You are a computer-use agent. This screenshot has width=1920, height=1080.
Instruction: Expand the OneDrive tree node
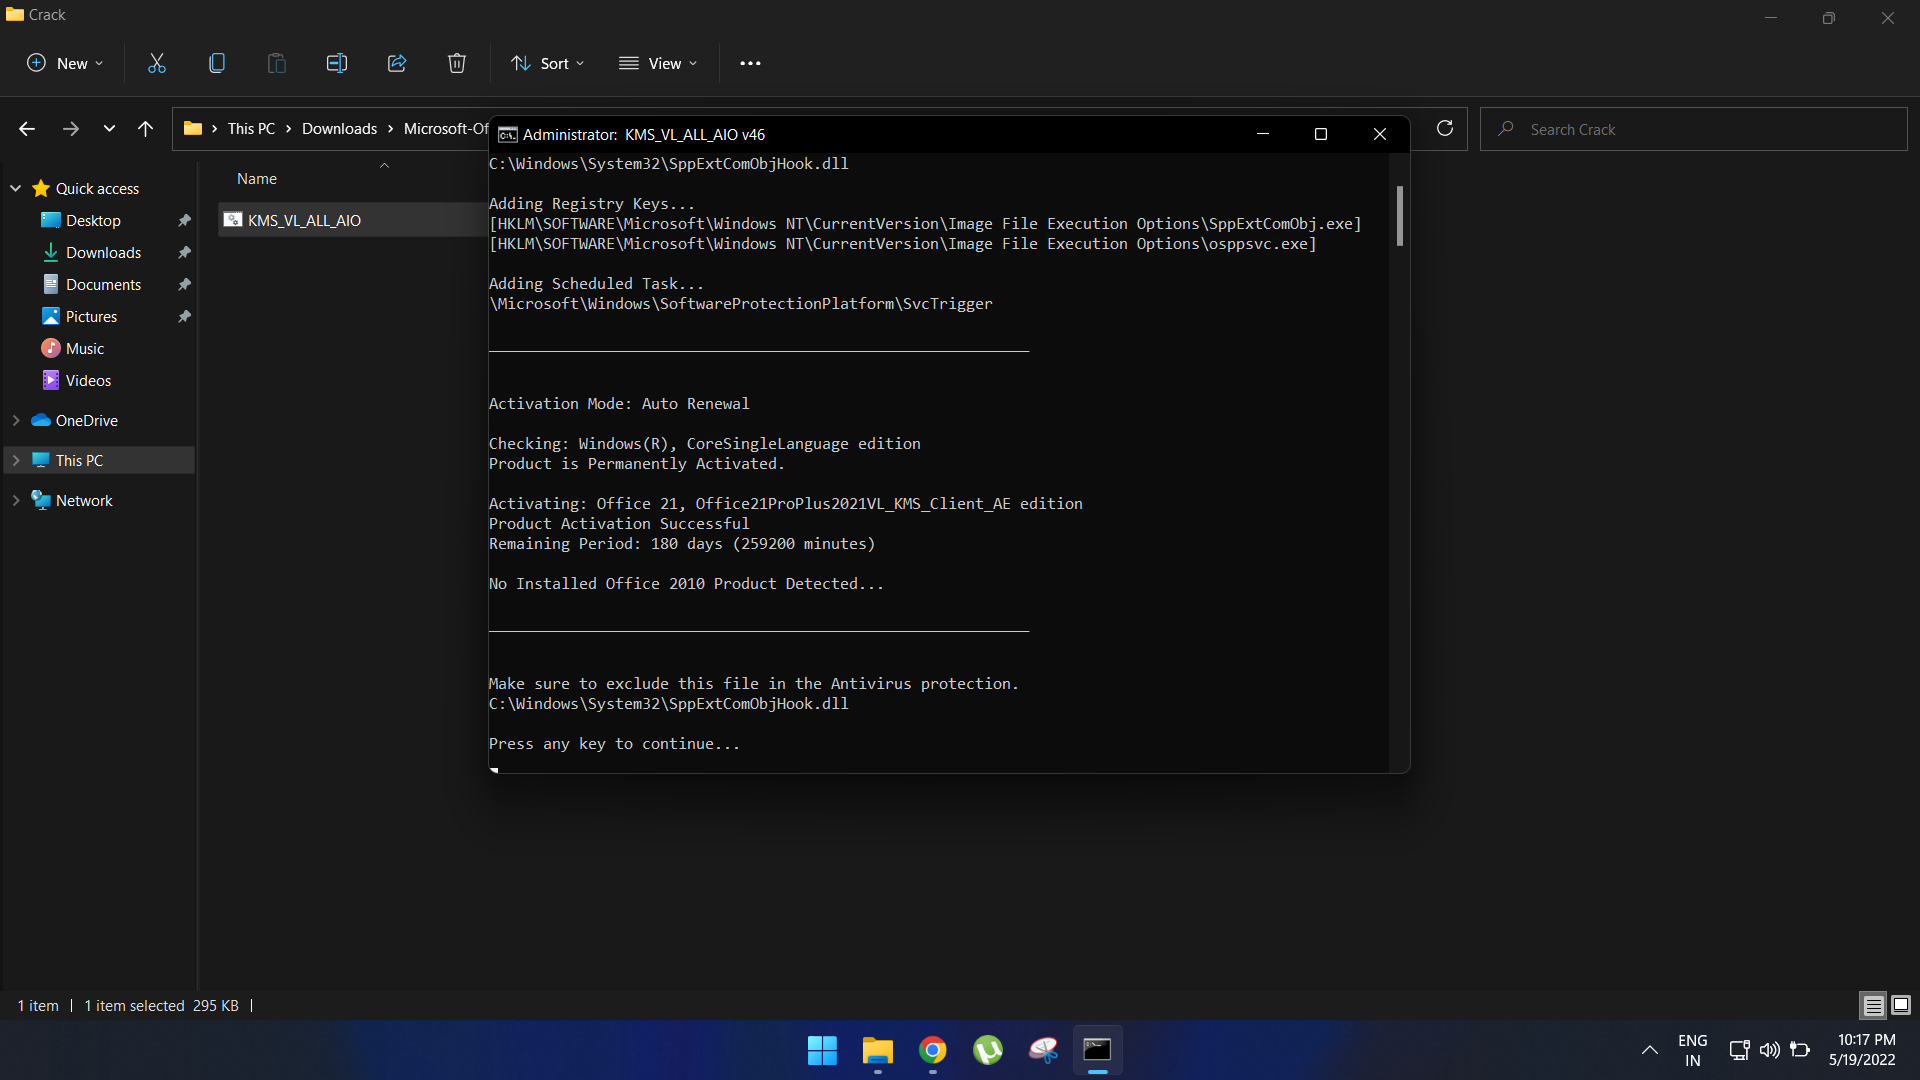[x=16, y=420]
